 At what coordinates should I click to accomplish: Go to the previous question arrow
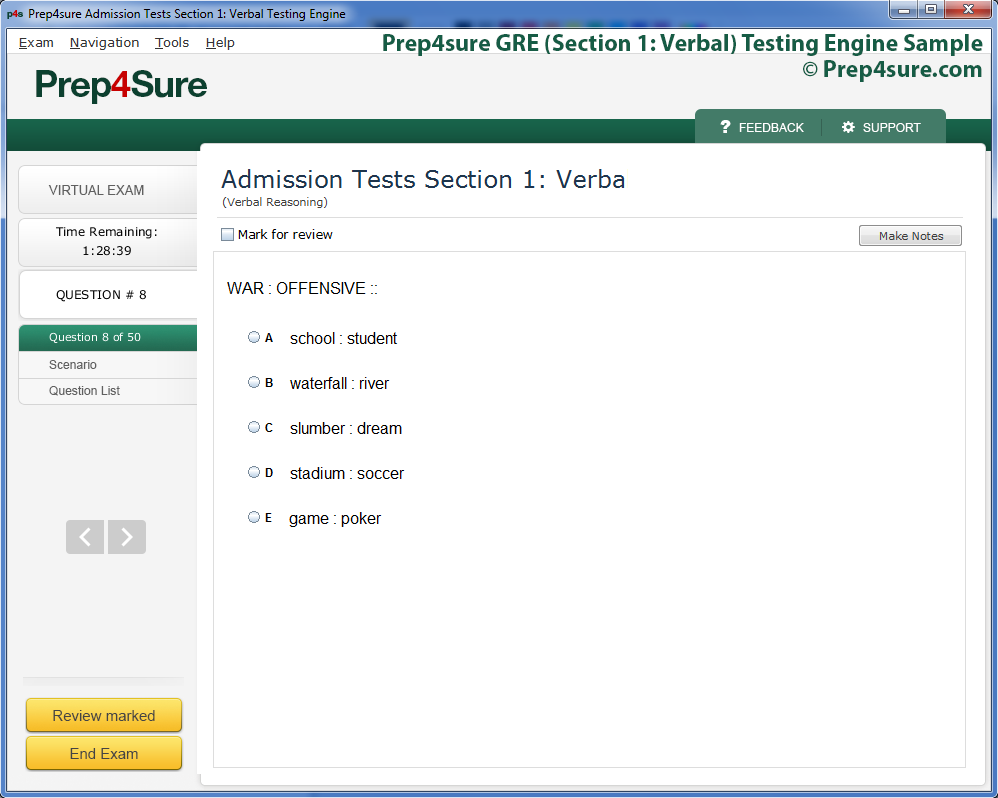click(85, 537)
